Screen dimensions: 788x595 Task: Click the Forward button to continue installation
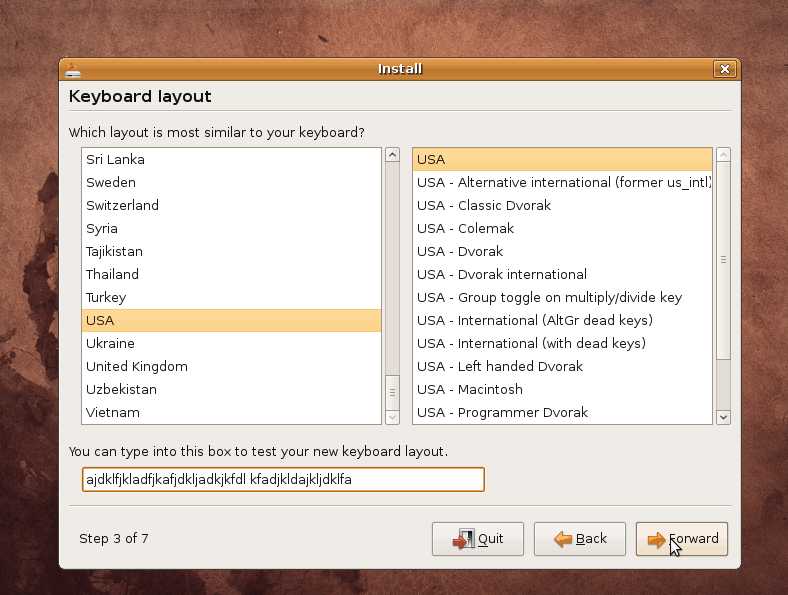point(681,539)
